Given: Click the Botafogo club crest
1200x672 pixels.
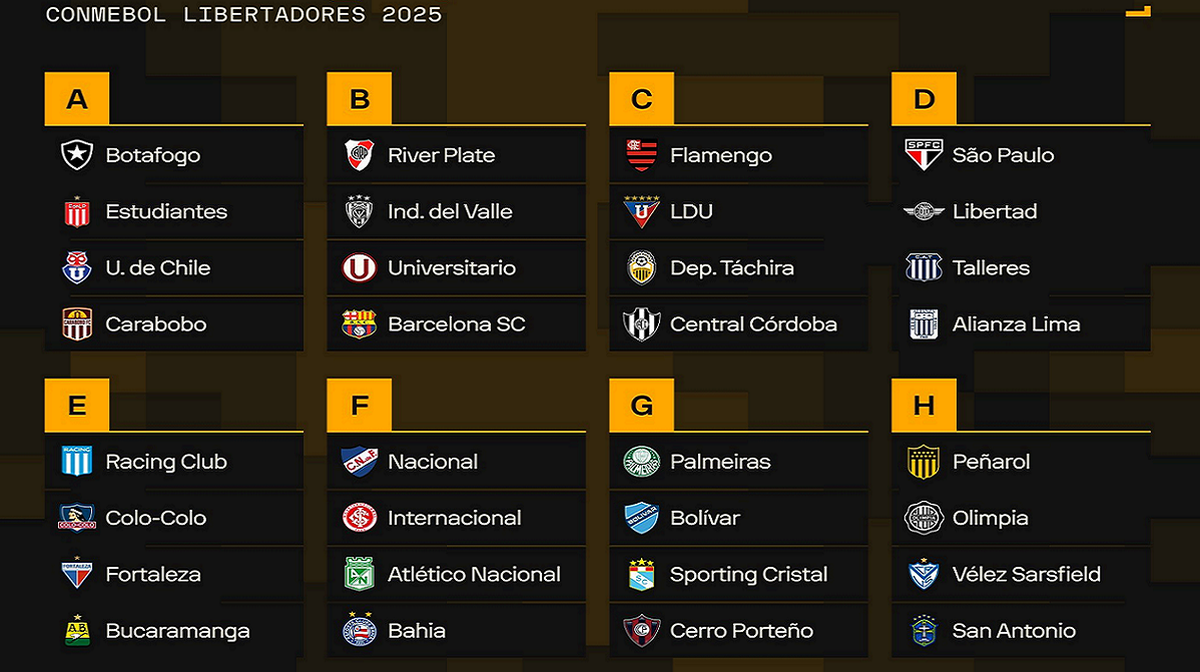Looking at the screenshot, I should click(x=77, y=155).
